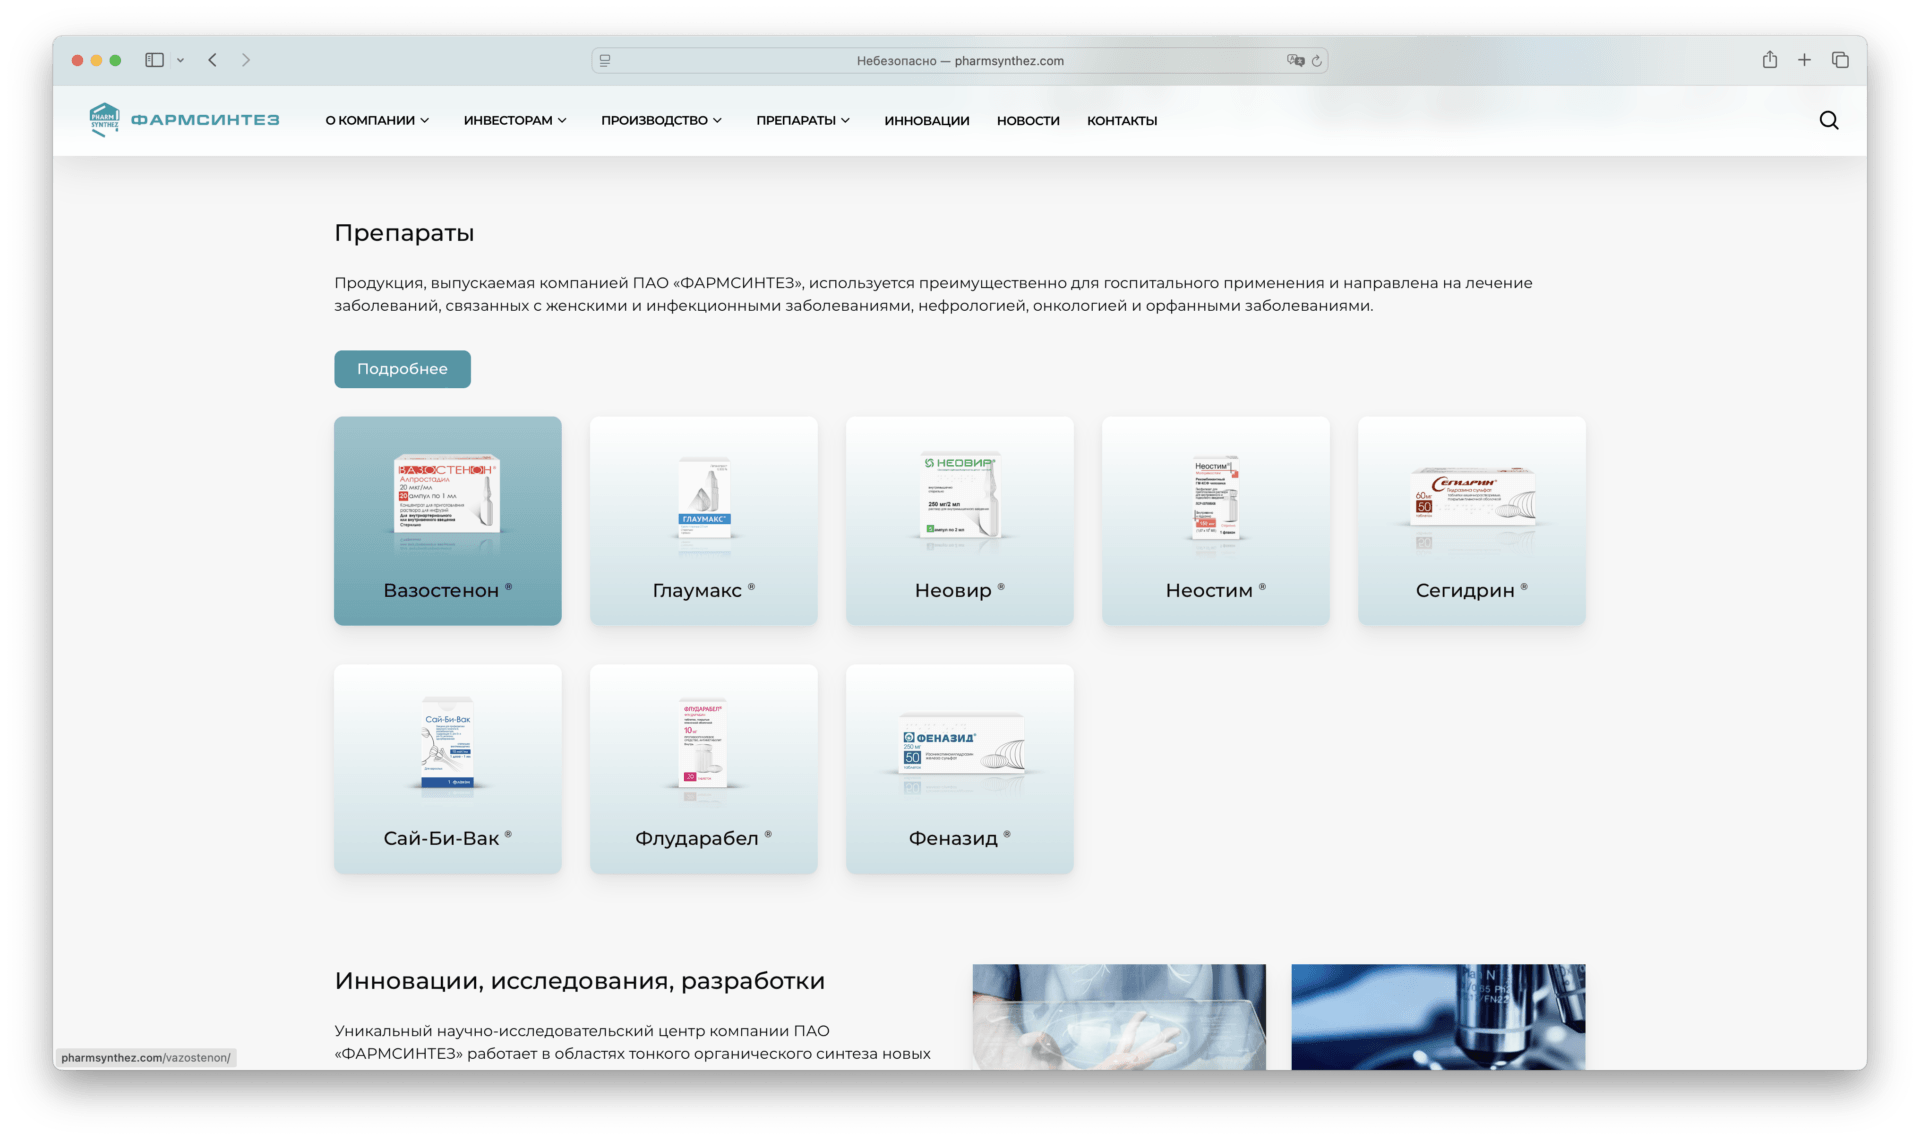1920x1140 pixels.
Task: Click the Share icon in Safari toolbar
Action: [x=1769, y=60]
